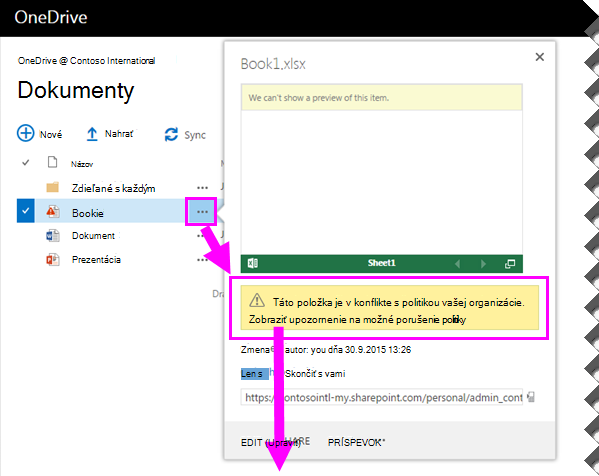
Task: Click the Nové label
Action: [51, 134]
